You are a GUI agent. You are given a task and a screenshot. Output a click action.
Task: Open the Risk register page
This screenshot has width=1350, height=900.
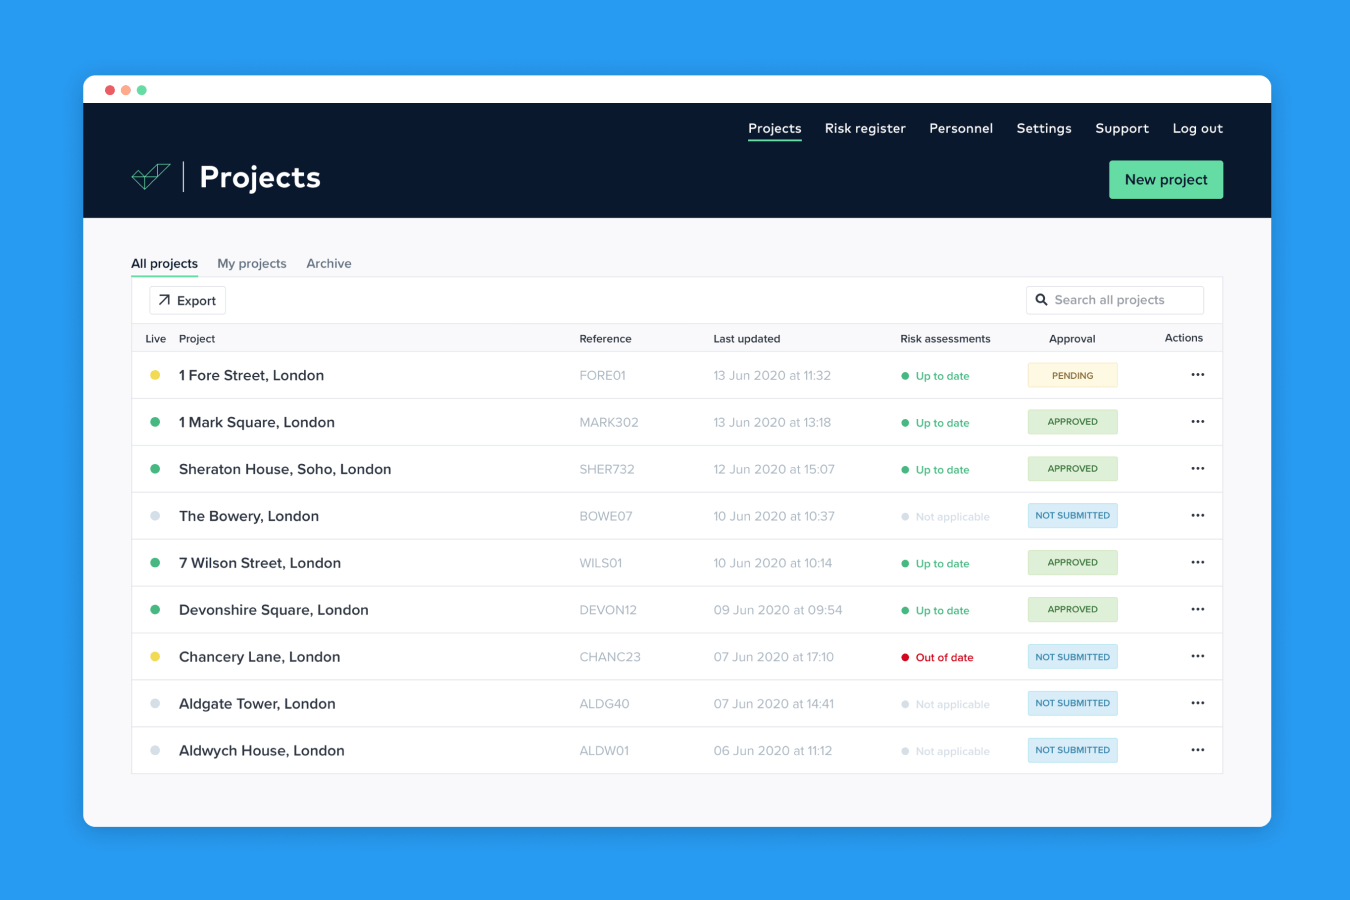pos(865,128)
